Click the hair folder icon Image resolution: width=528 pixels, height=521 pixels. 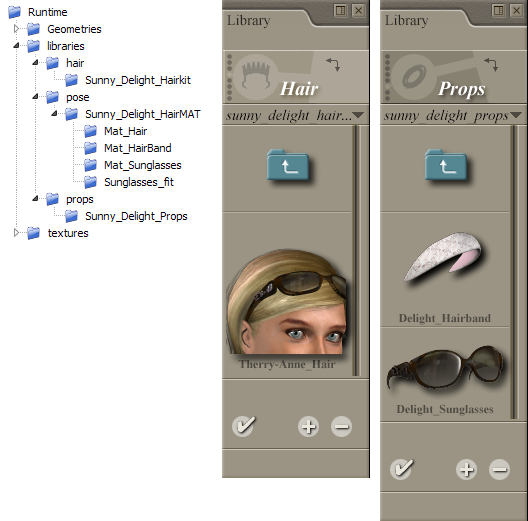coord(52,63)
